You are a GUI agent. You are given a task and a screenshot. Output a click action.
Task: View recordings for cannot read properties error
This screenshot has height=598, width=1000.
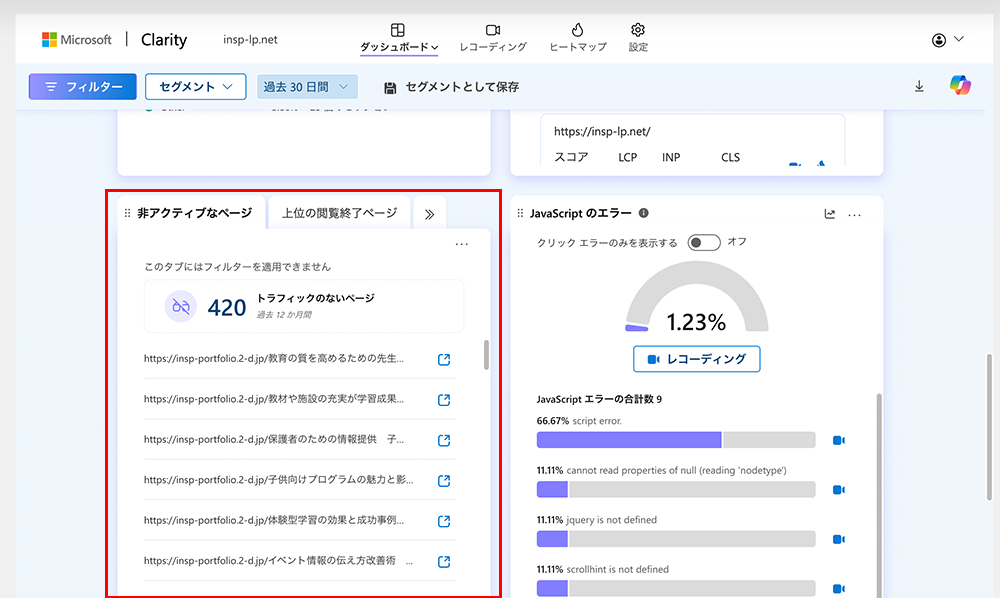point(839,490)
